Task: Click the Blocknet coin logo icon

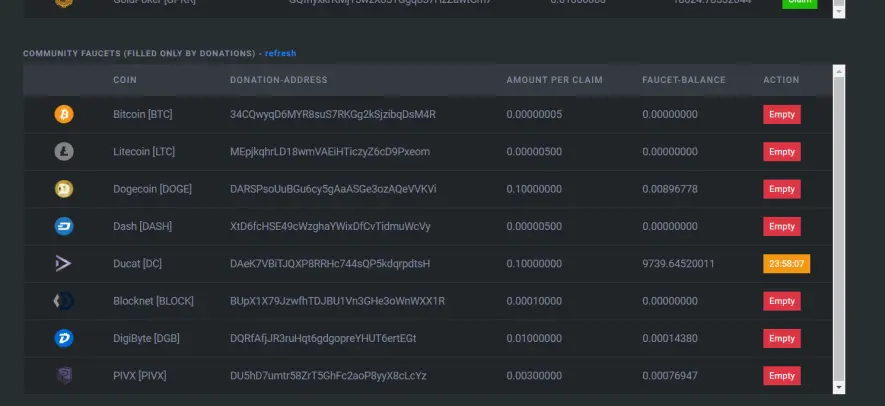Action: point(64,301)
